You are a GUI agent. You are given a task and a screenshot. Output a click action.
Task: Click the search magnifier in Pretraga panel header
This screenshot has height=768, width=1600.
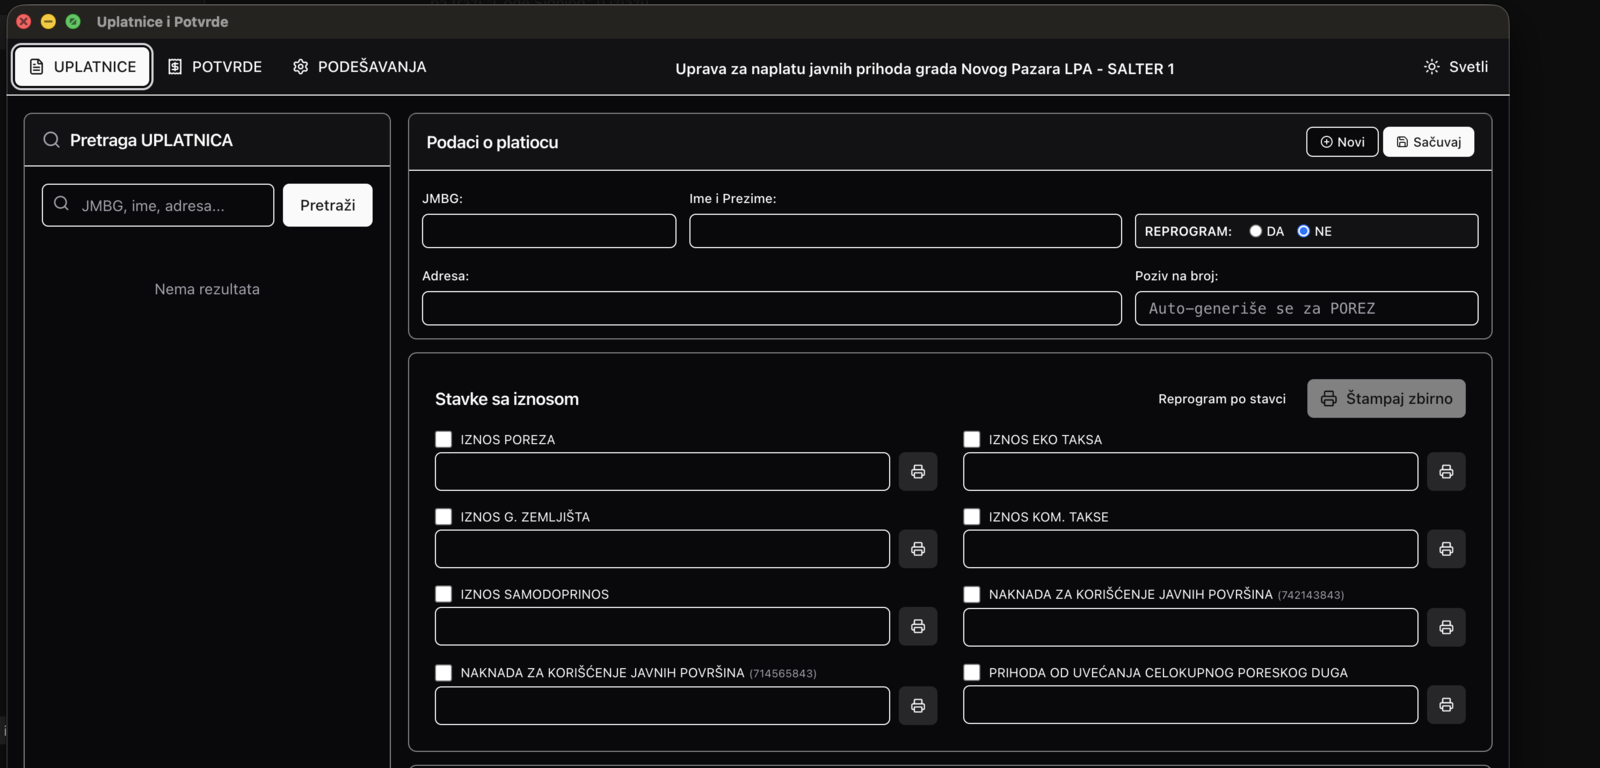coord(51,140)
